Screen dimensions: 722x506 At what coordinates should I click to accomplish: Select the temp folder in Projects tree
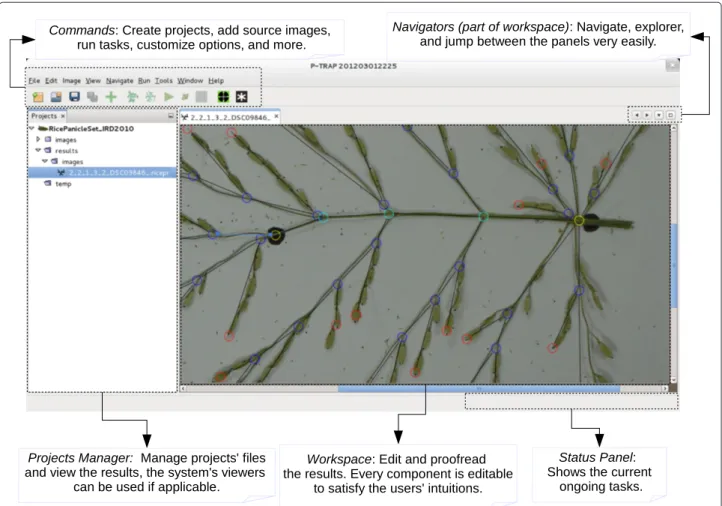tap(64, 184)
